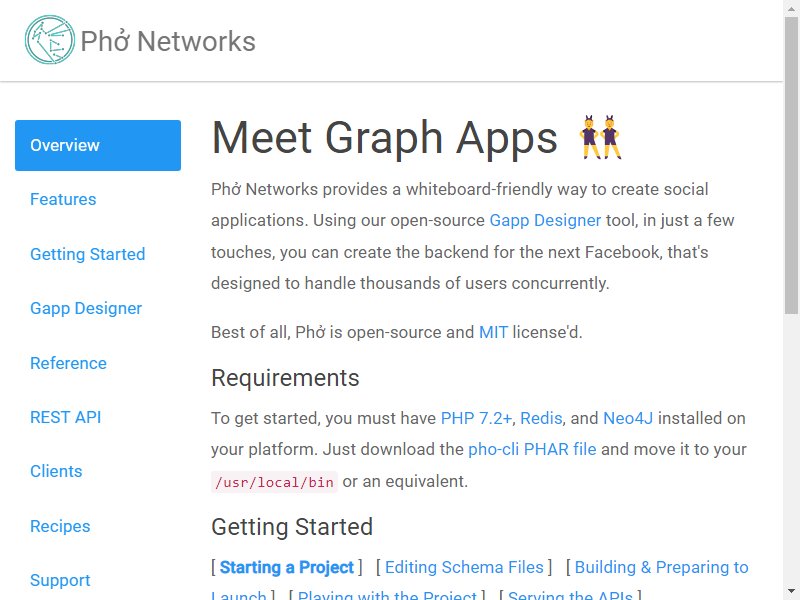Open the Redis link

point(541,418)
